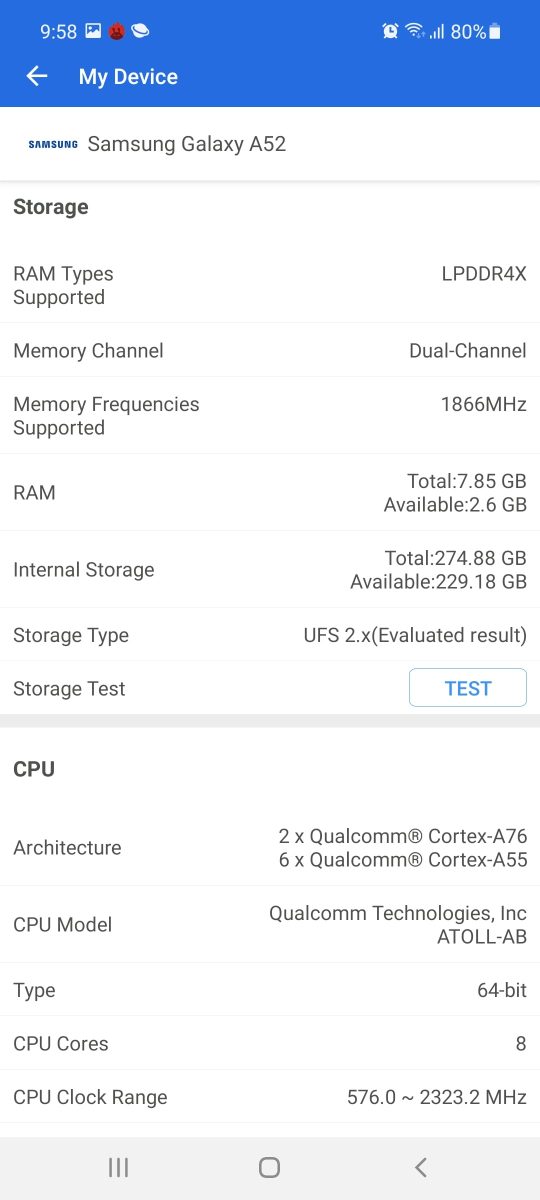Image resolution: width=540 pixels, height=1200 pixels.
Task: Select the My Device title
Action: tap(128, 77)
